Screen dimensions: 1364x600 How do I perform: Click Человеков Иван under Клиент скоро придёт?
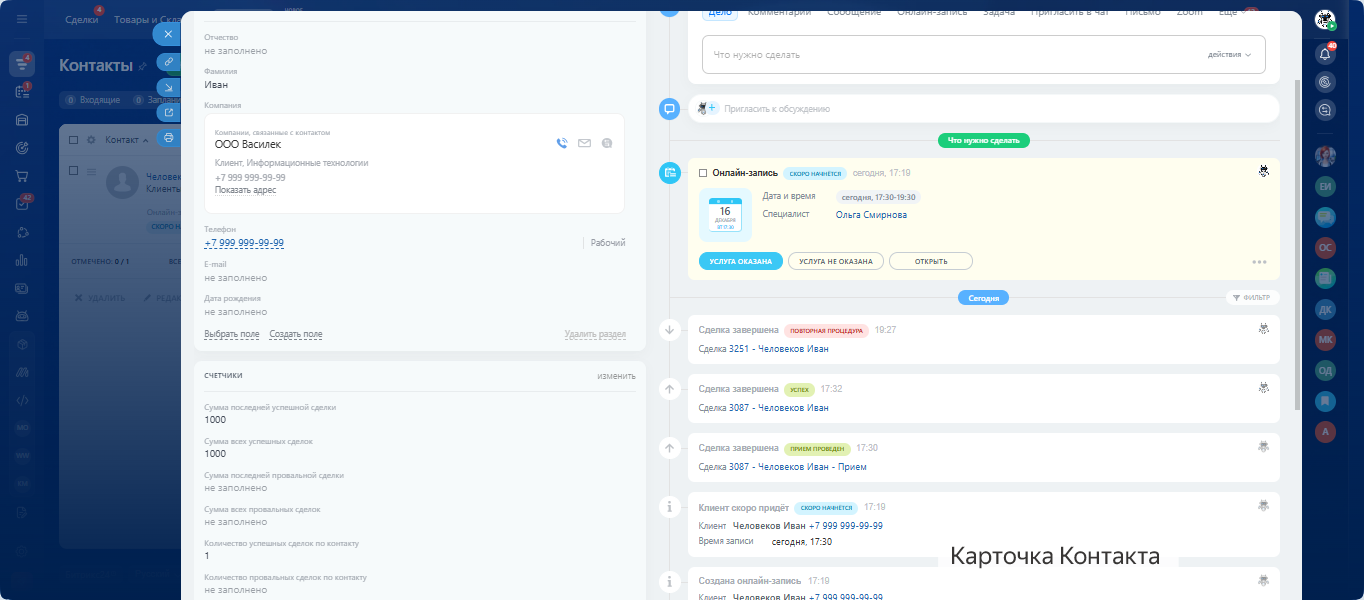point(769,526)
